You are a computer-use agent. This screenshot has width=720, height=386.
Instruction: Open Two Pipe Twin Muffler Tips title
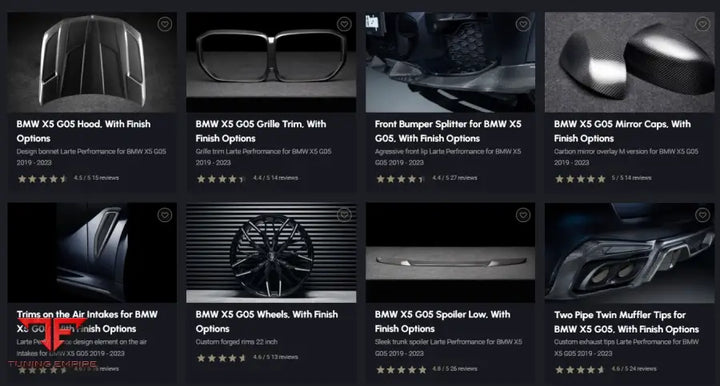click(x=626, y=322)
